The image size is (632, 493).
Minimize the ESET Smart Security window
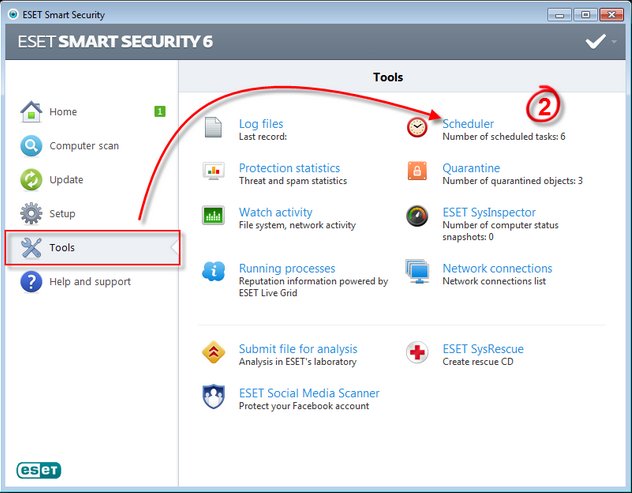pos(559,15)
